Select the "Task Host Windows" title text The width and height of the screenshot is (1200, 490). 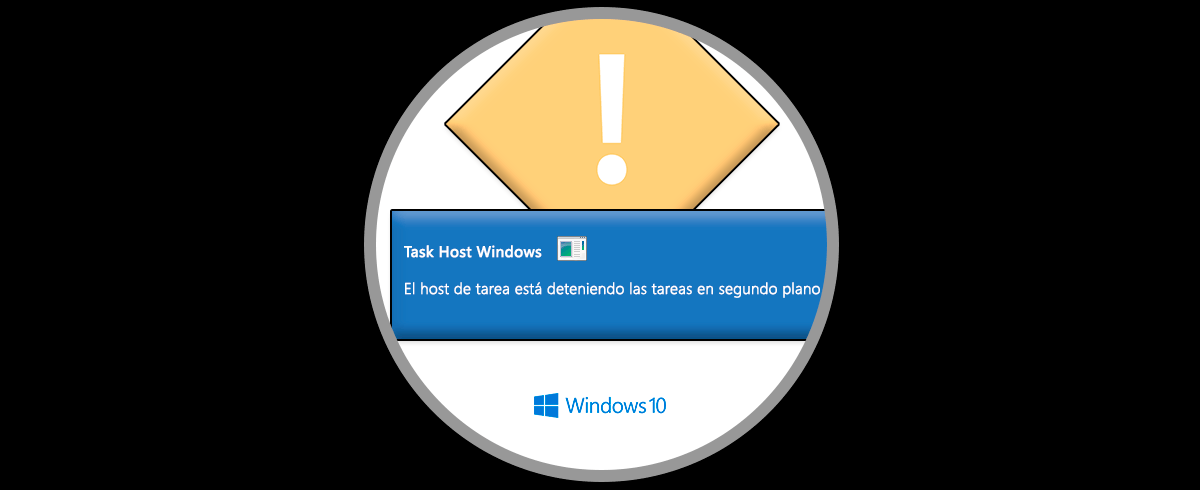(472, 251)
